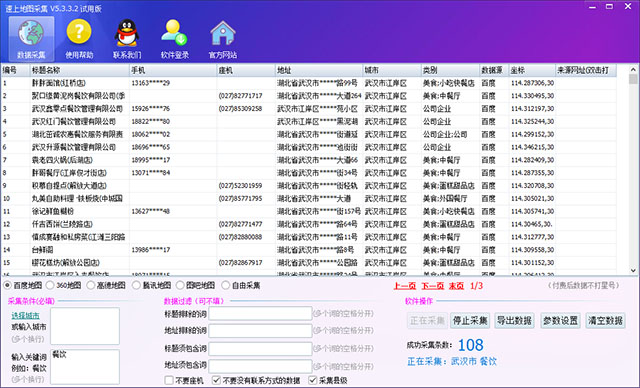The height and width of the screenshot is (388, 640).
Task: Open 参数设置 button
Action: [560, 321]
